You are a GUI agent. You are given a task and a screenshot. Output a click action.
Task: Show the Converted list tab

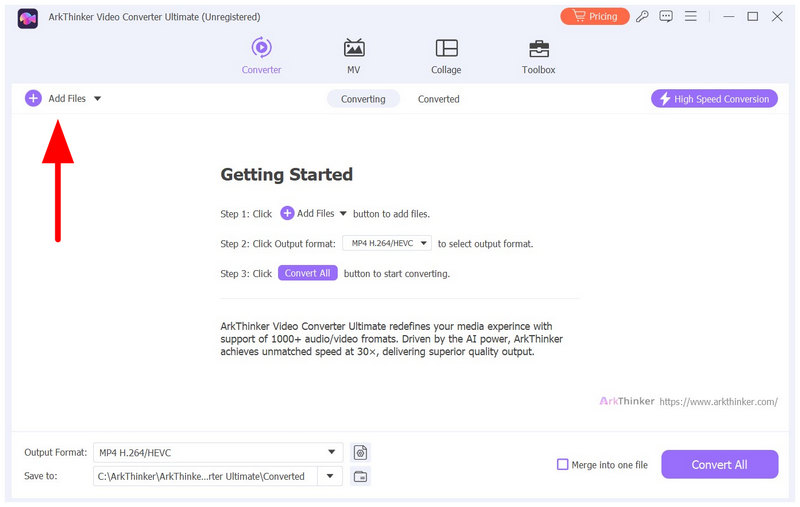[x=438, y=99]
